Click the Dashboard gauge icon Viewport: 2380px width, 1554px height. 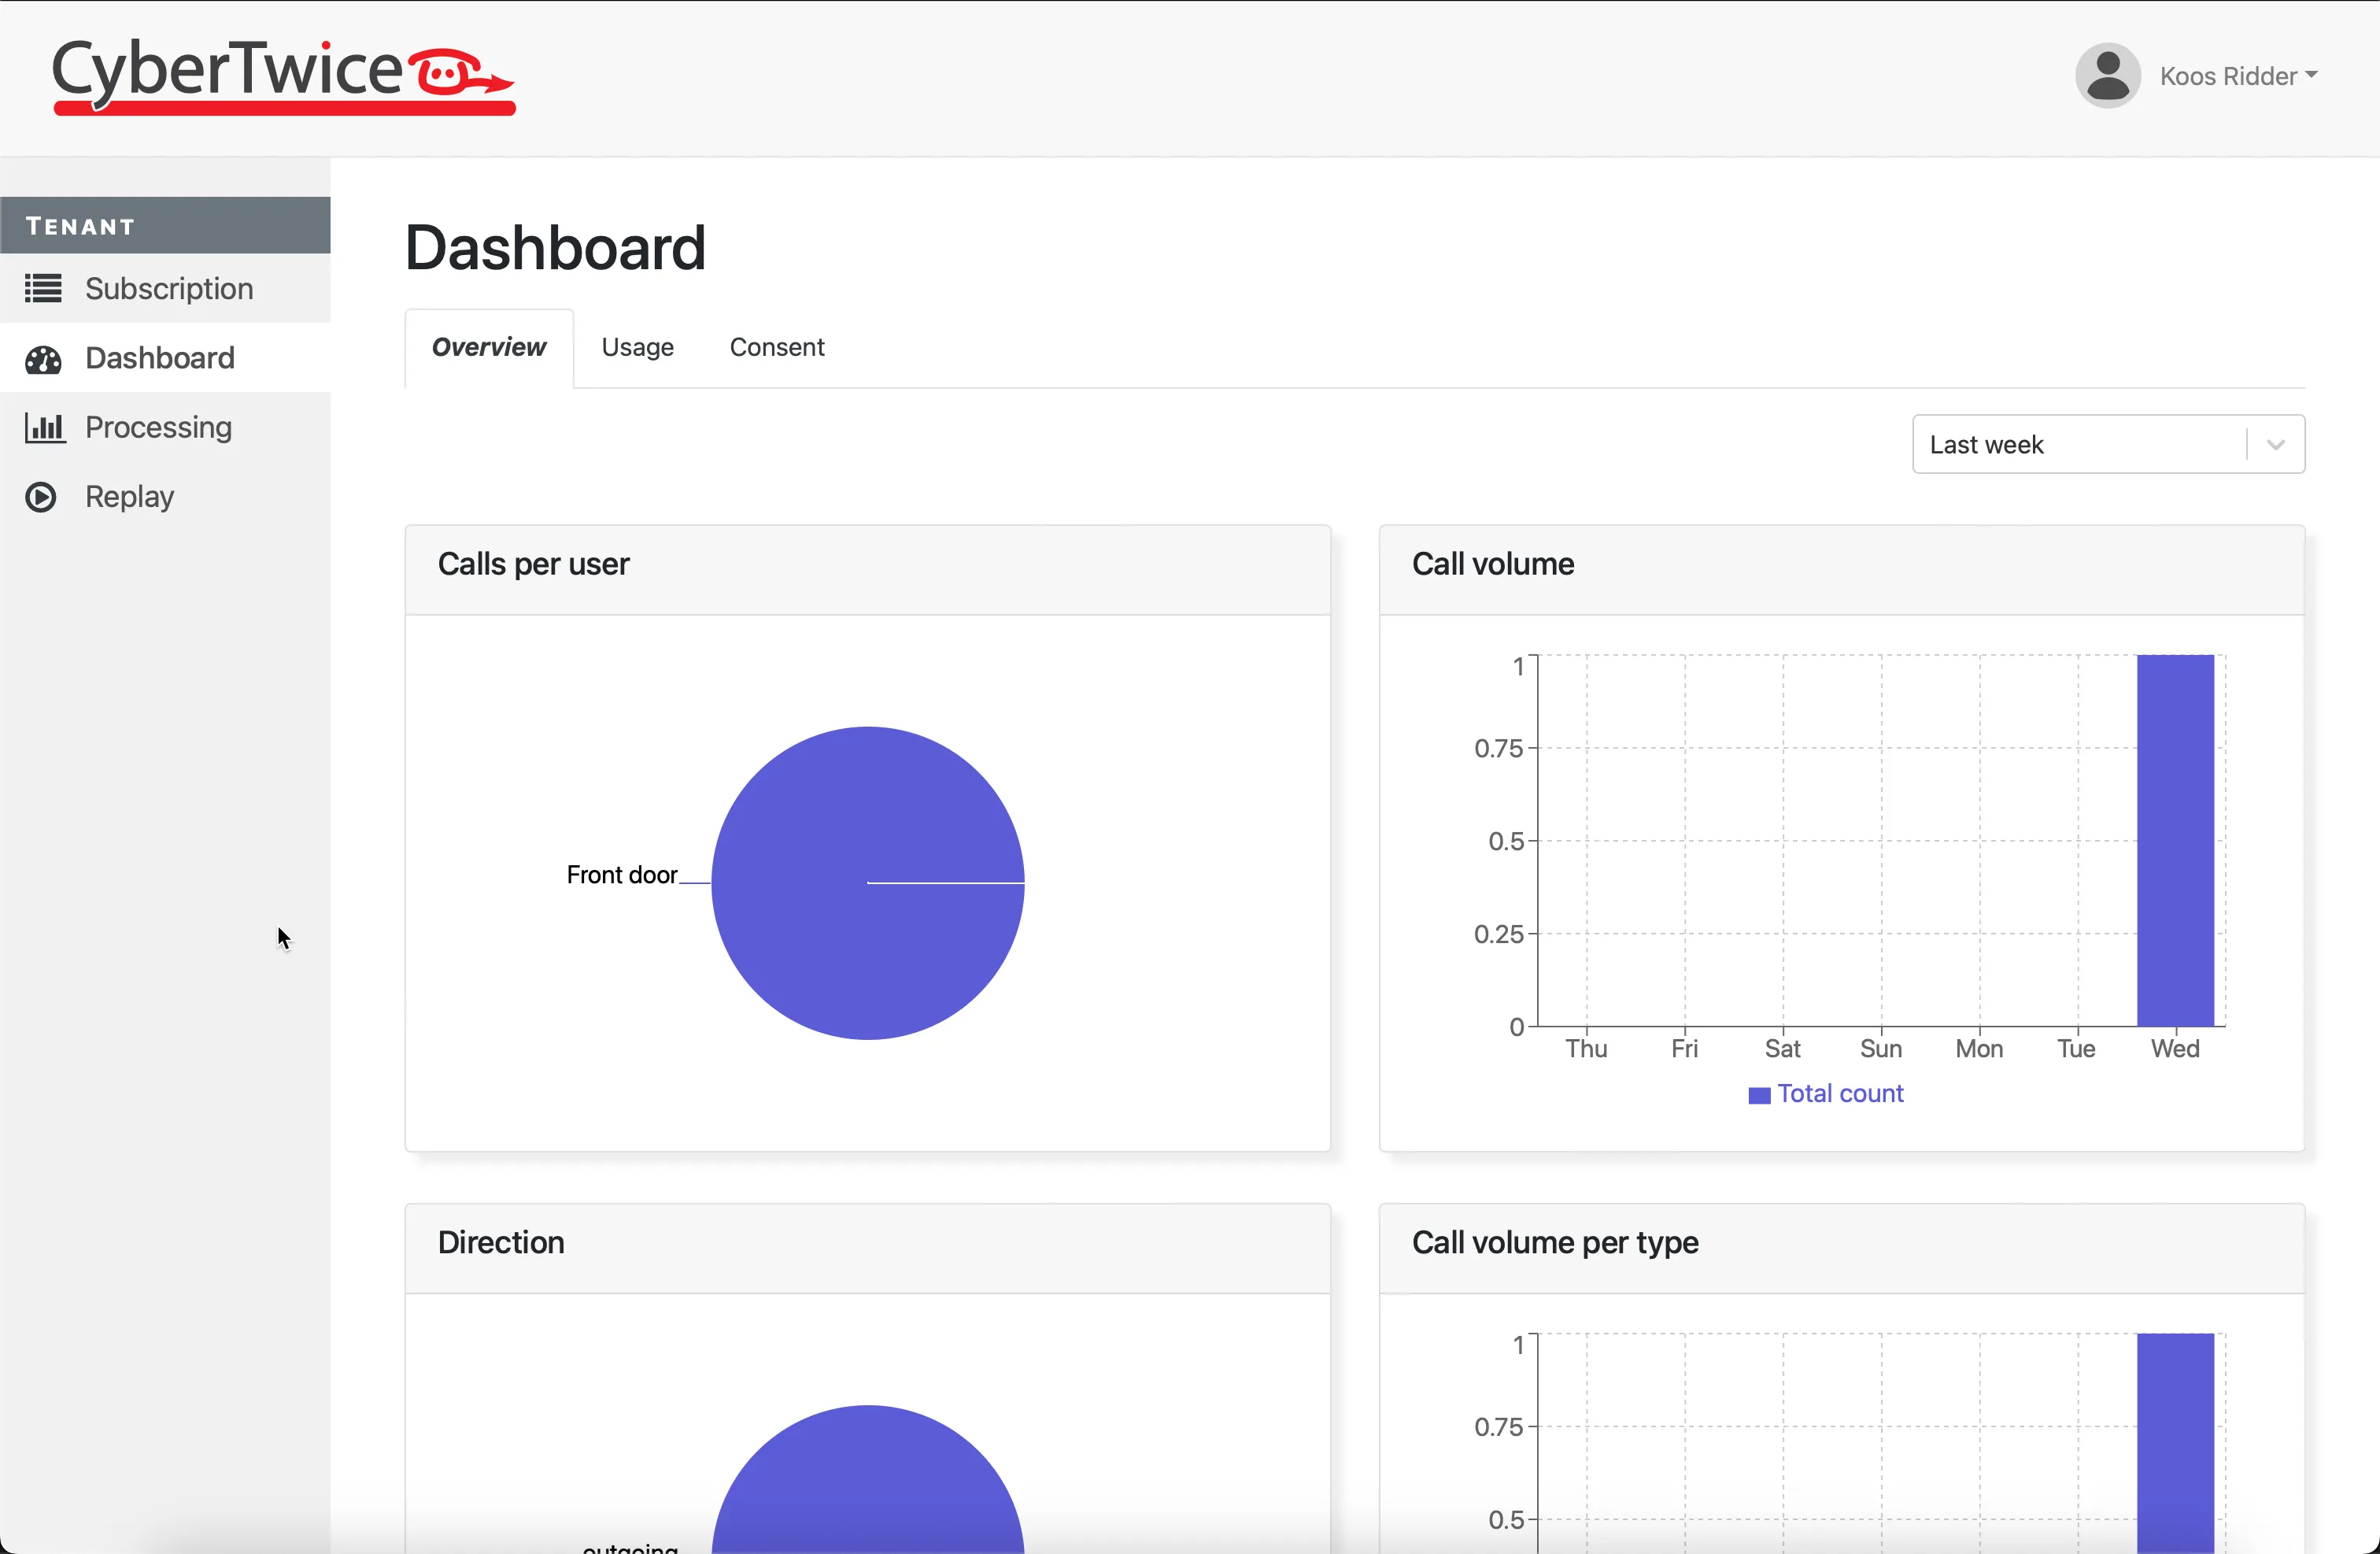click(43, 358)
